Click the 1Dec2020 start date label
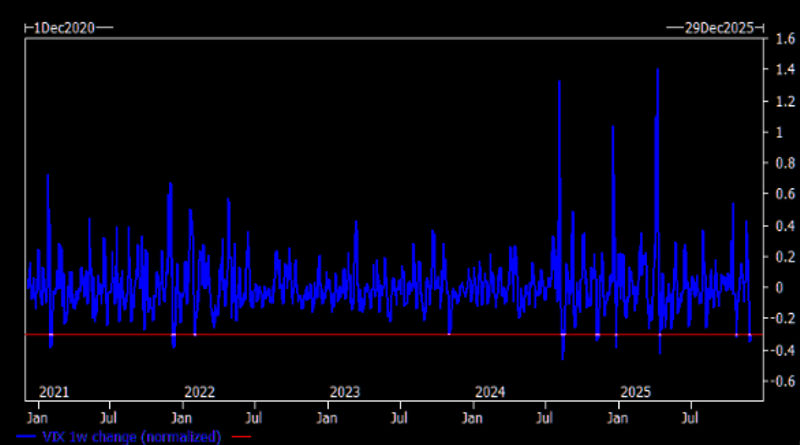The height and width of the screenshot is (445, 800). (x=63, y=28)
